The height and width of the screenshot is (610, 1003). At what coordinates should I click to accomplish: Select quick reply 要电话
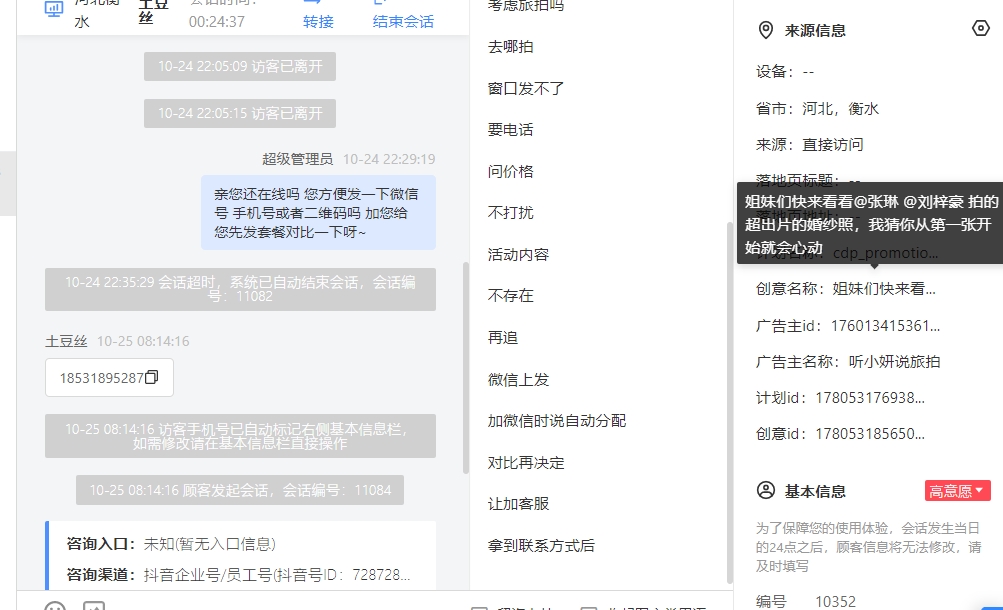click(510, 130)
